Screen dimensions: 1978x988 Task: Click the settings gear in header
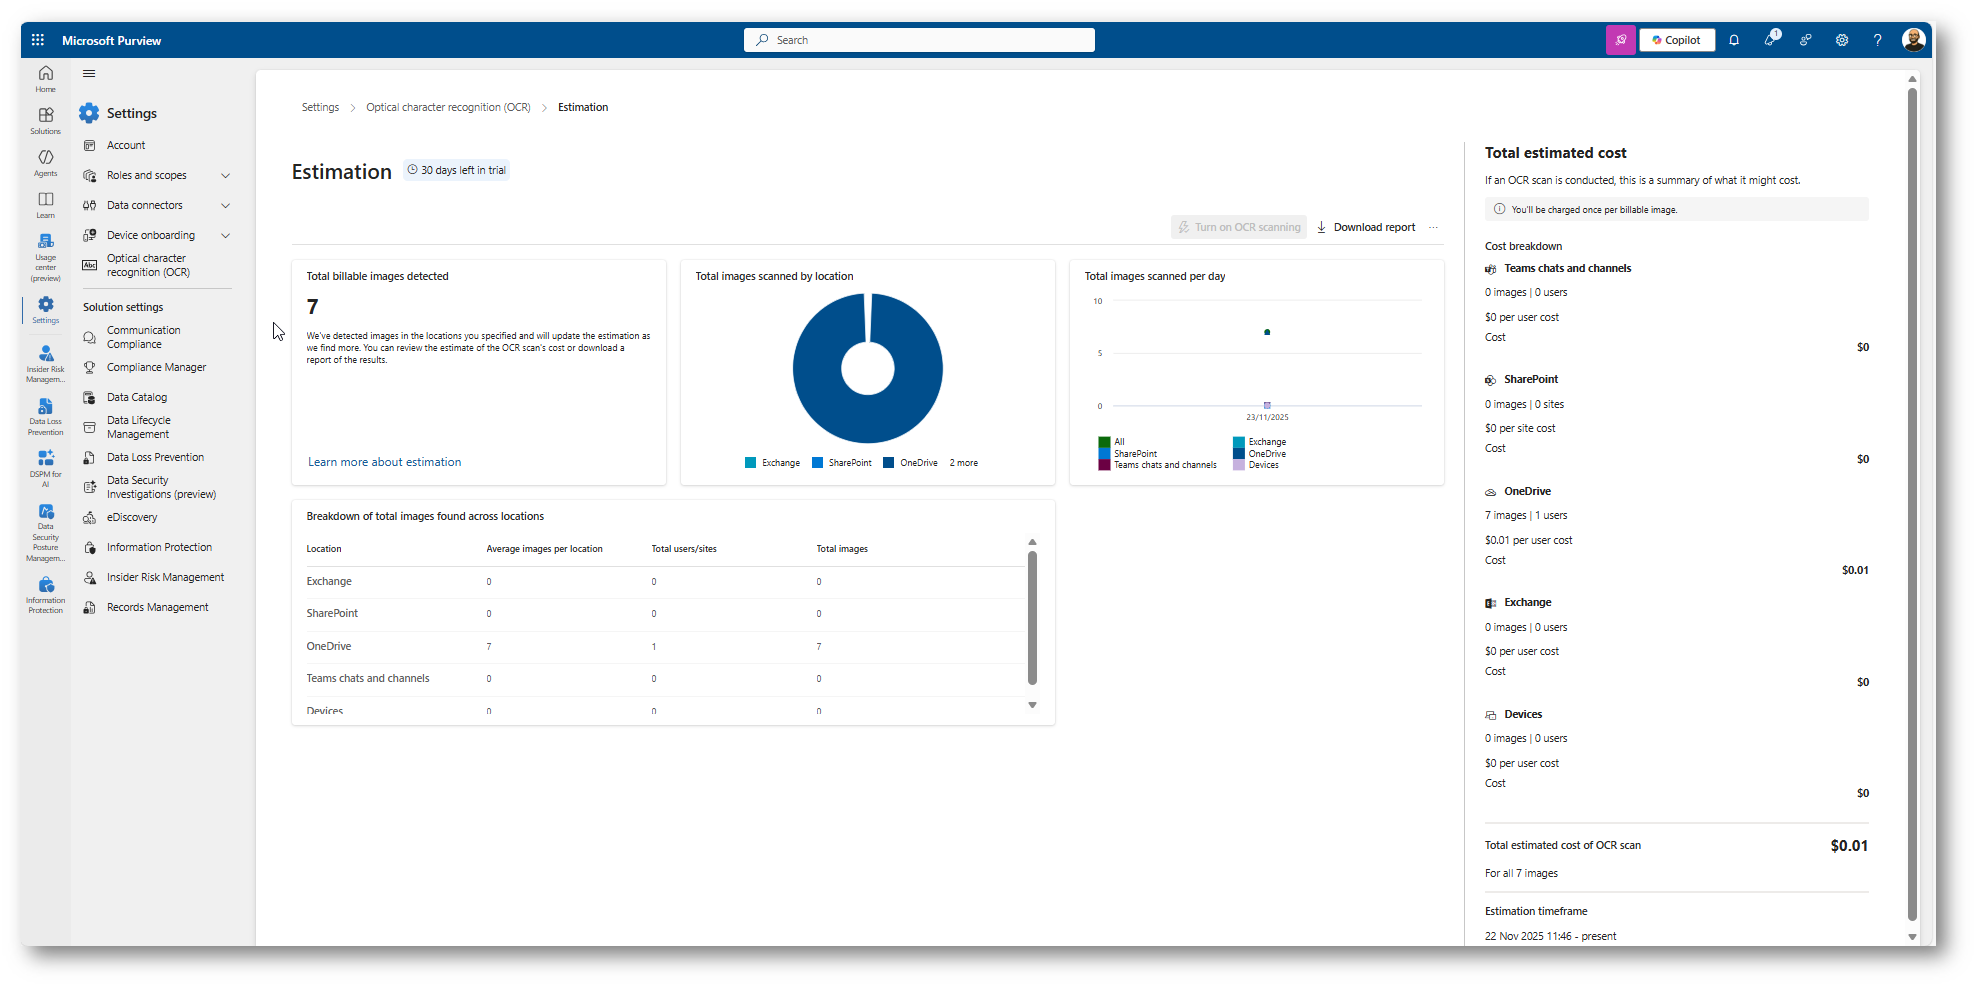(x=1841, y=40)
